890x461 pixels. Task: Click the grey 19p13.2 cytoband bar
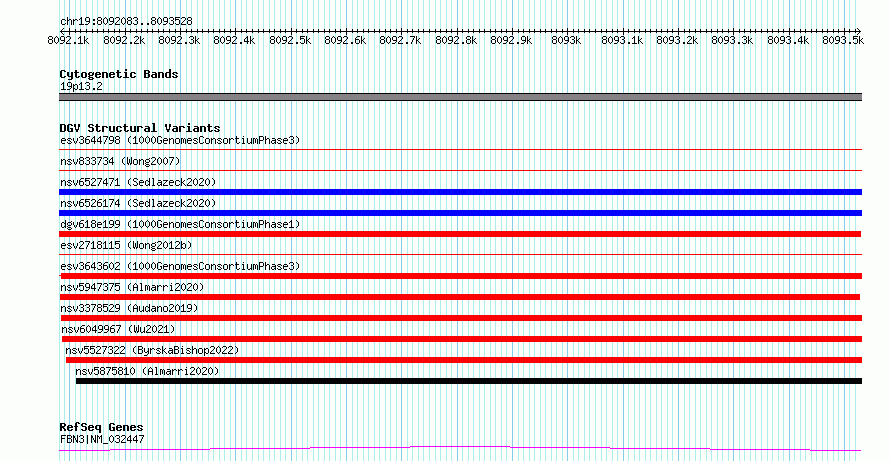(460, 97)
